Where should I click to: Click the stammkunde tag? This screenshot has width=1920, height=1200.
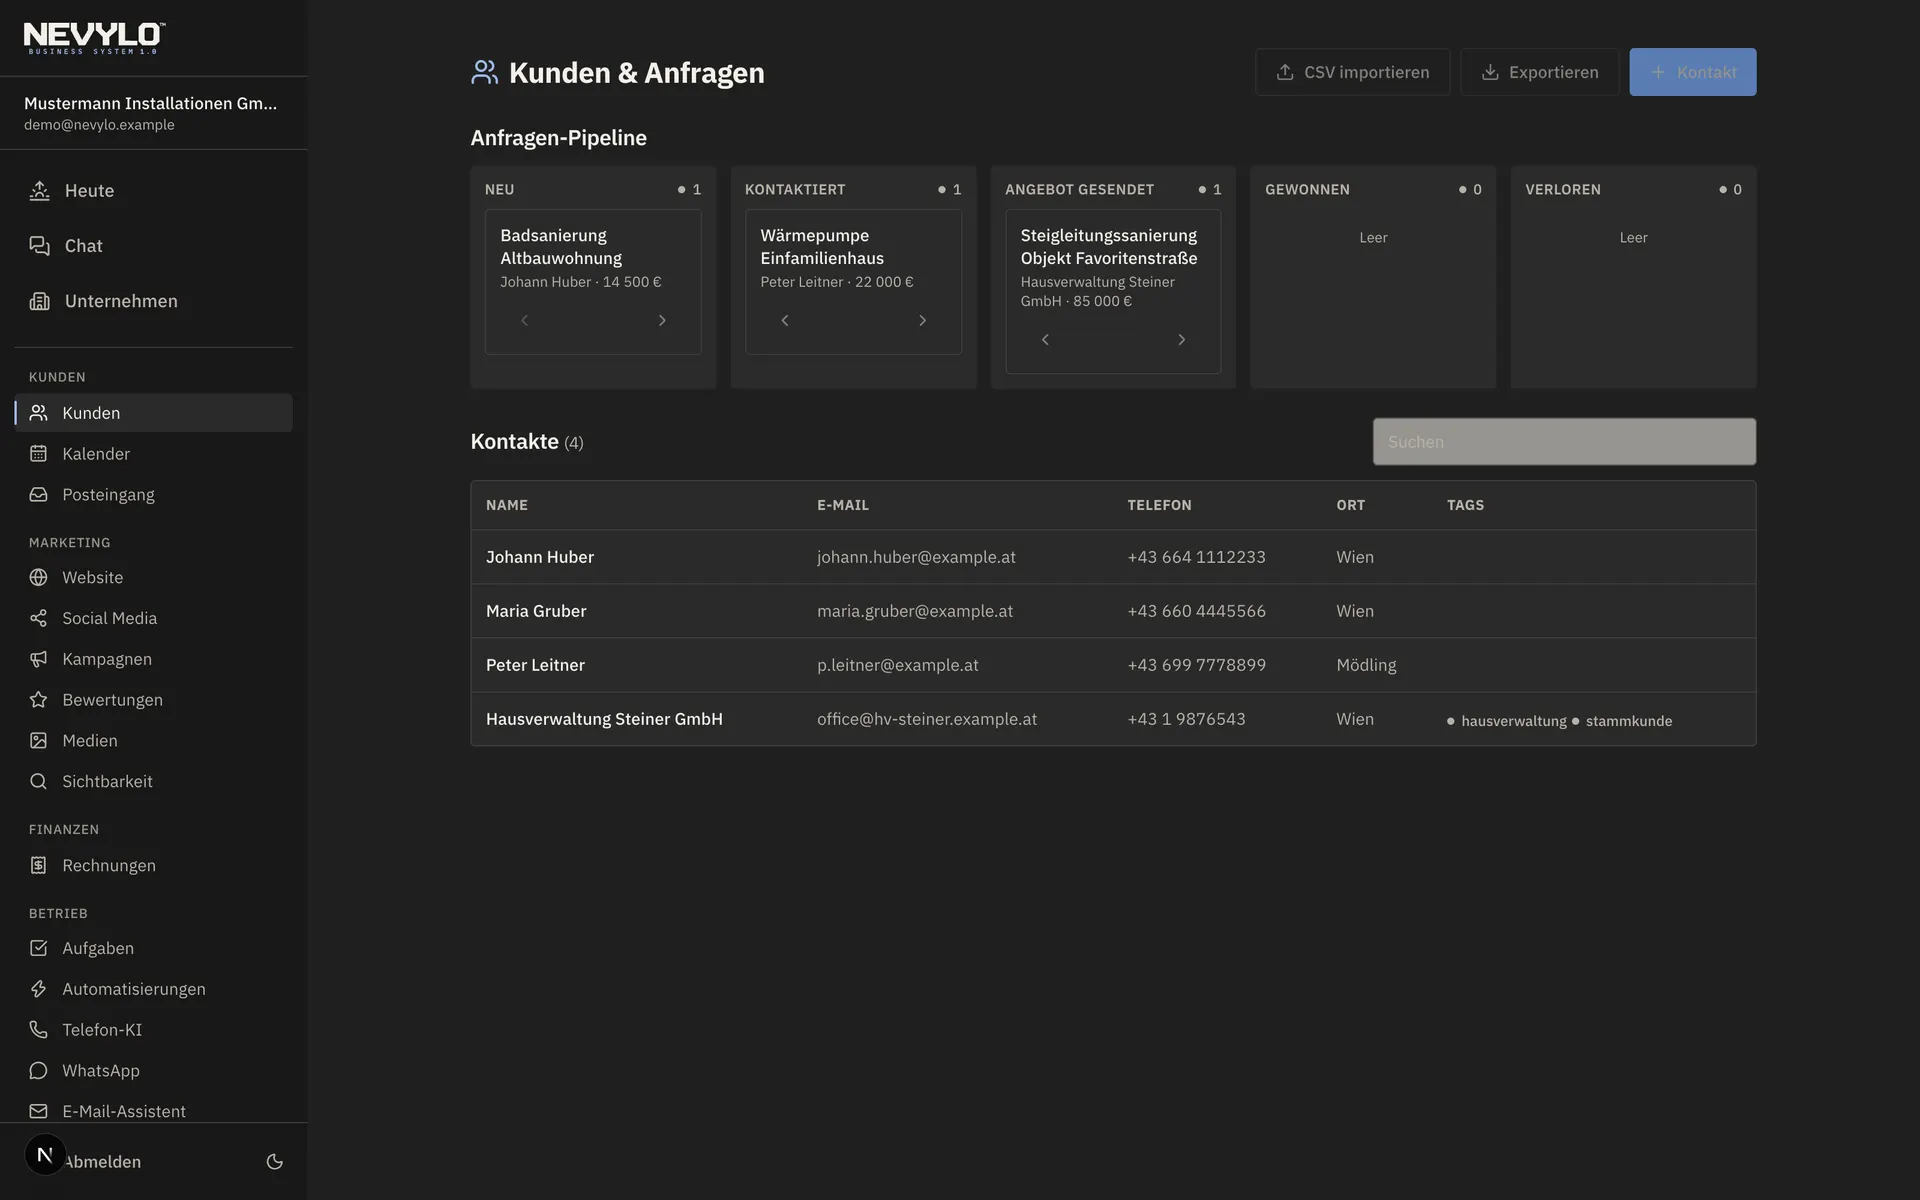[1622, 721]
